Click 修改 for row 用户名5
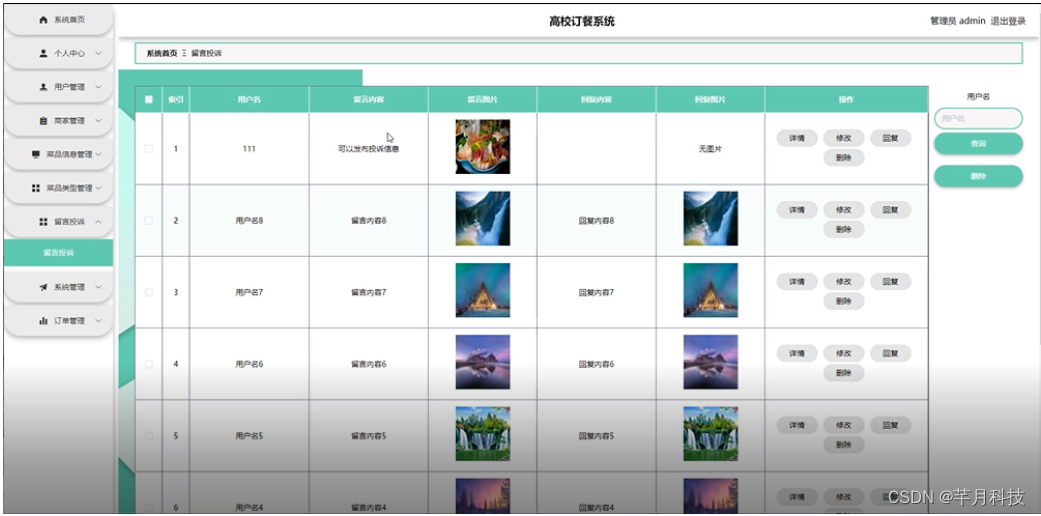This screenshot has height=516, width=1041. coord(844,425)
